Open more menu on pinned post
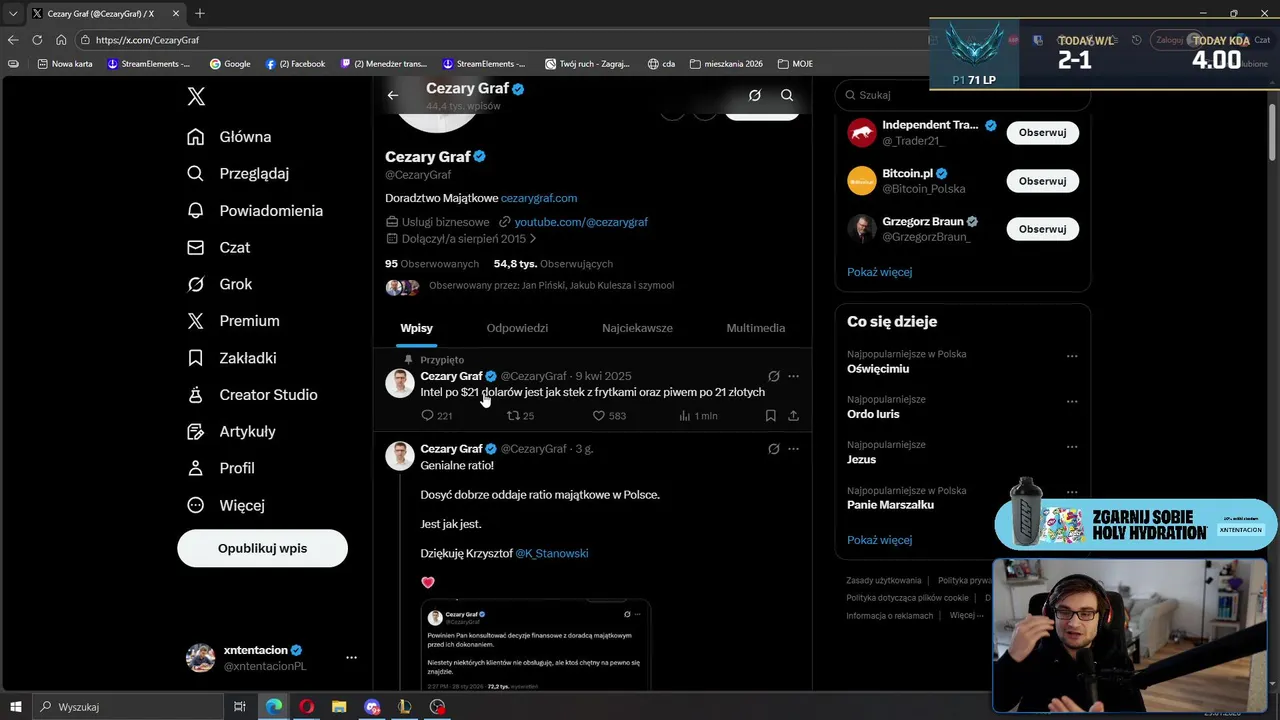 pyautogui.click(x=793, y=376)
